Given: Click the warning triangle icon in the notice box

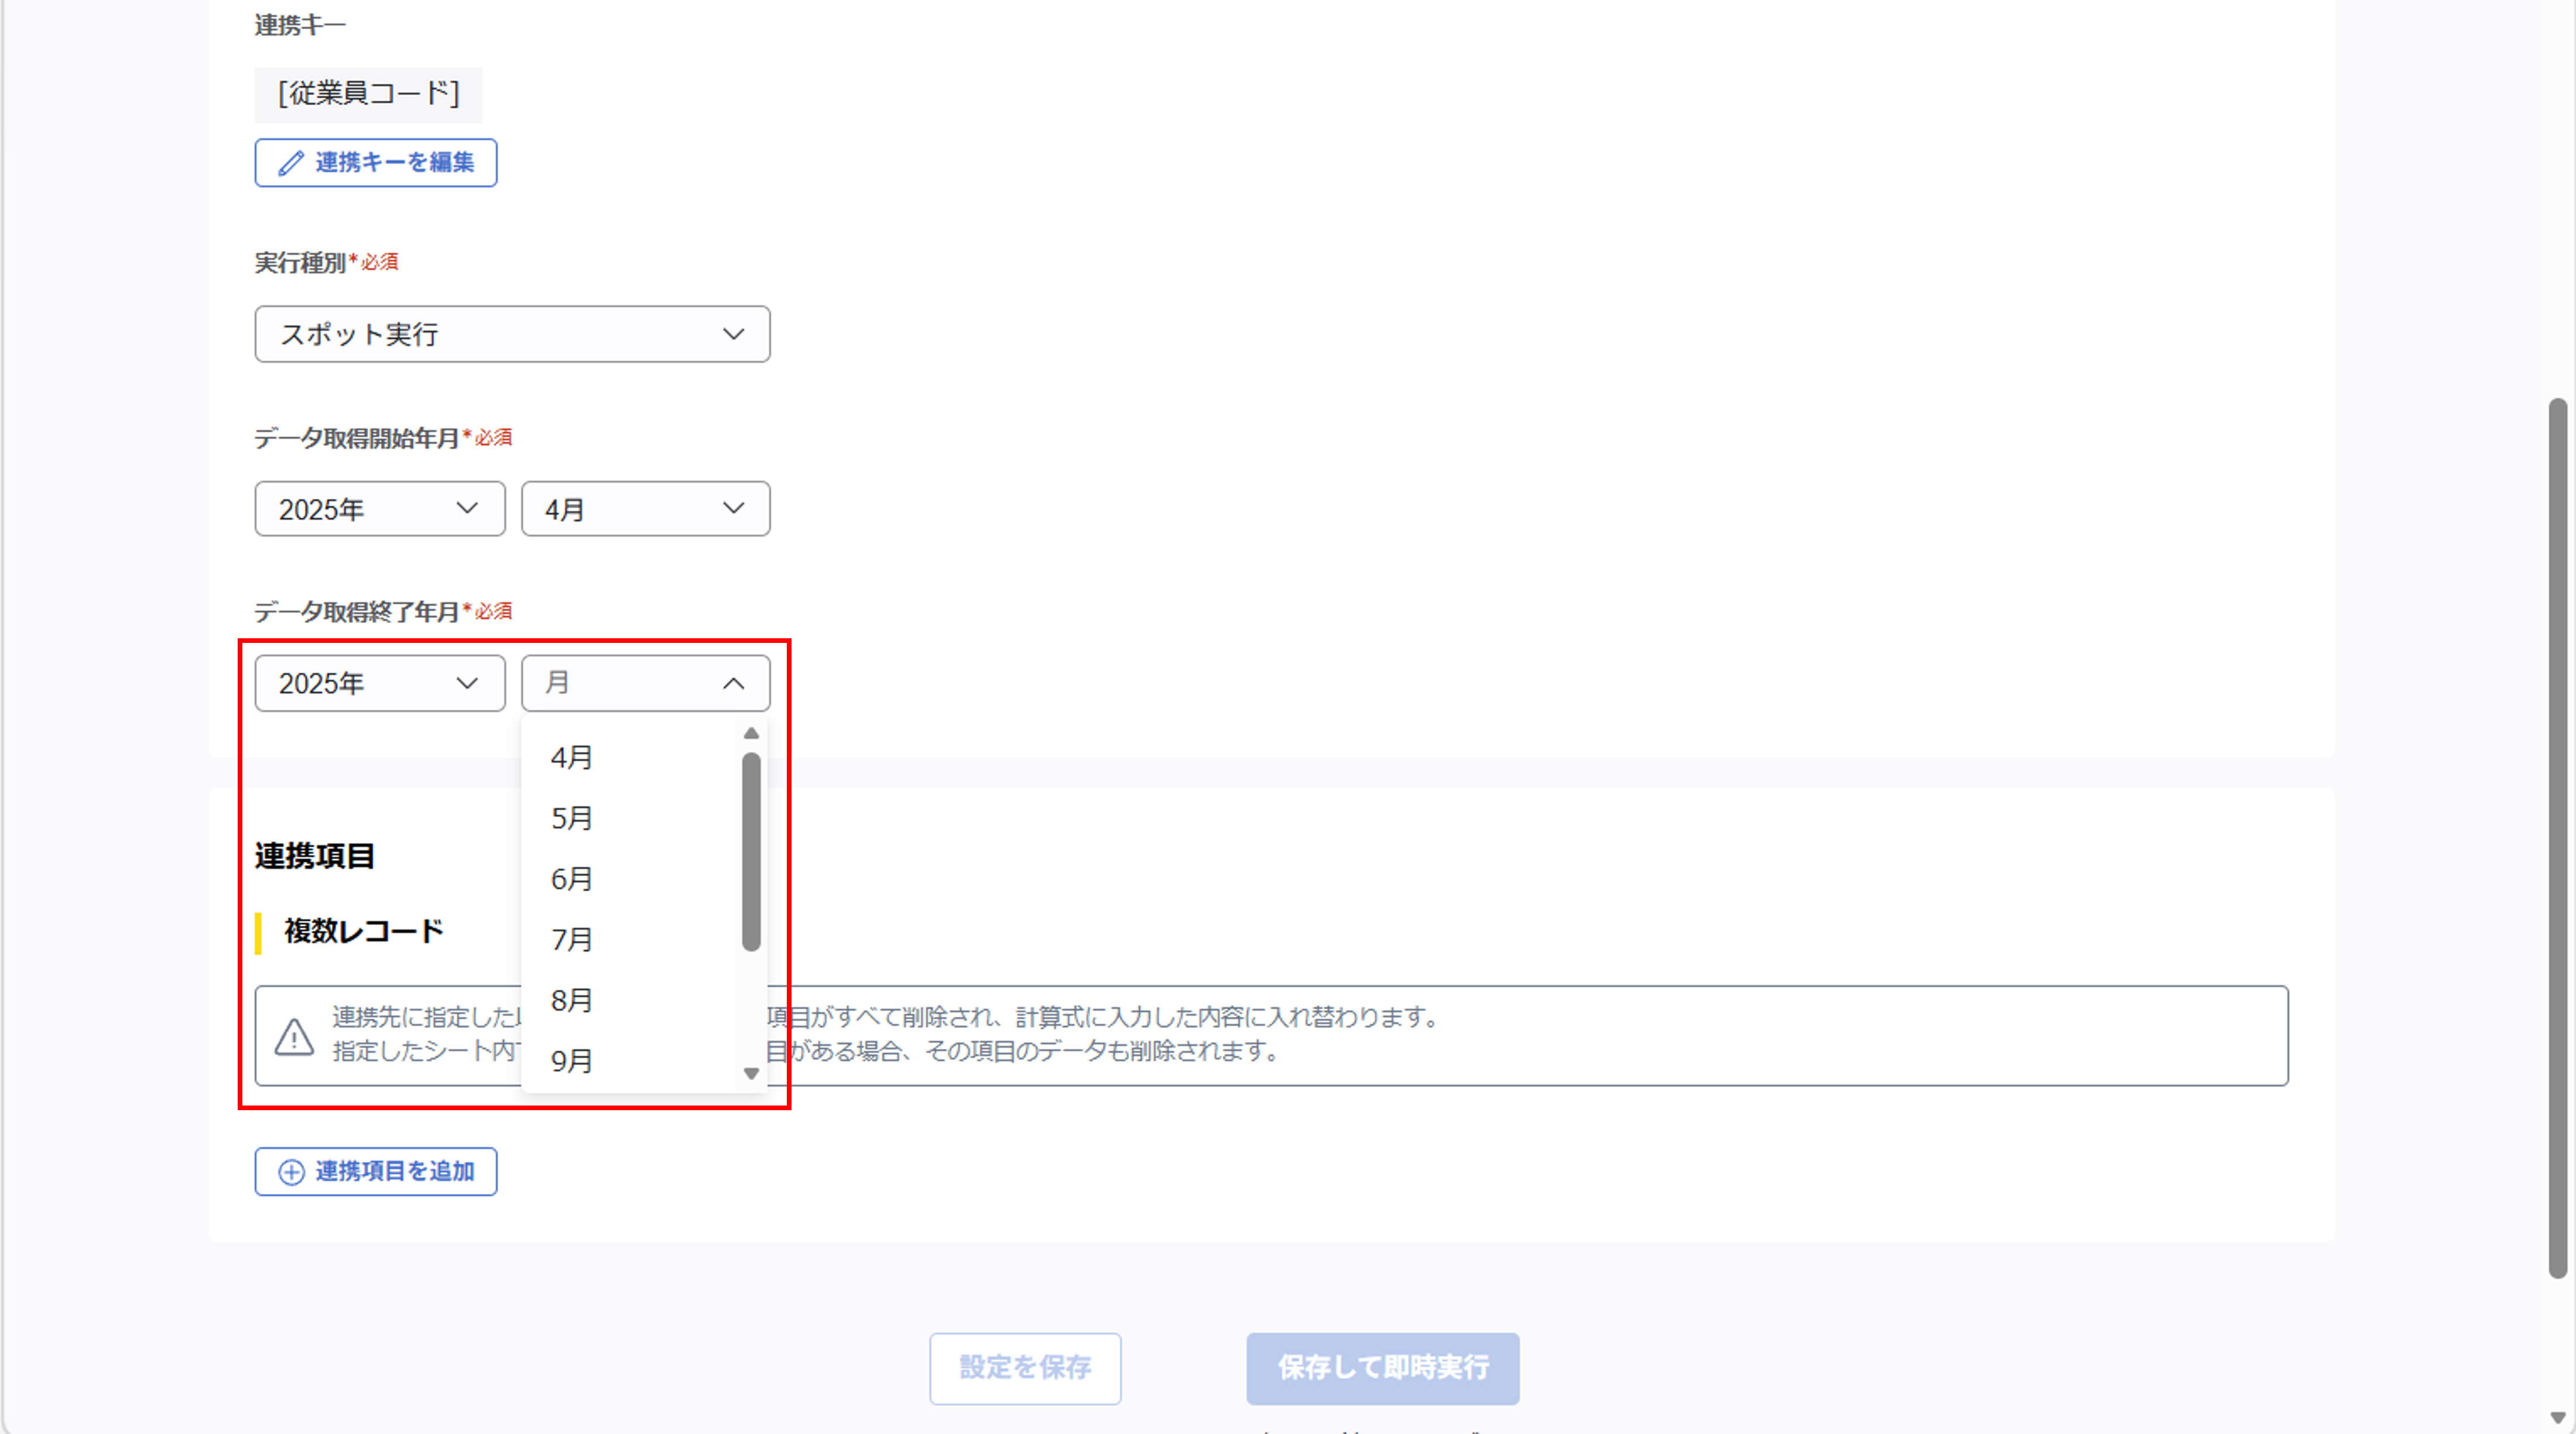Looking at the screenshot, I should point(294,1036).
